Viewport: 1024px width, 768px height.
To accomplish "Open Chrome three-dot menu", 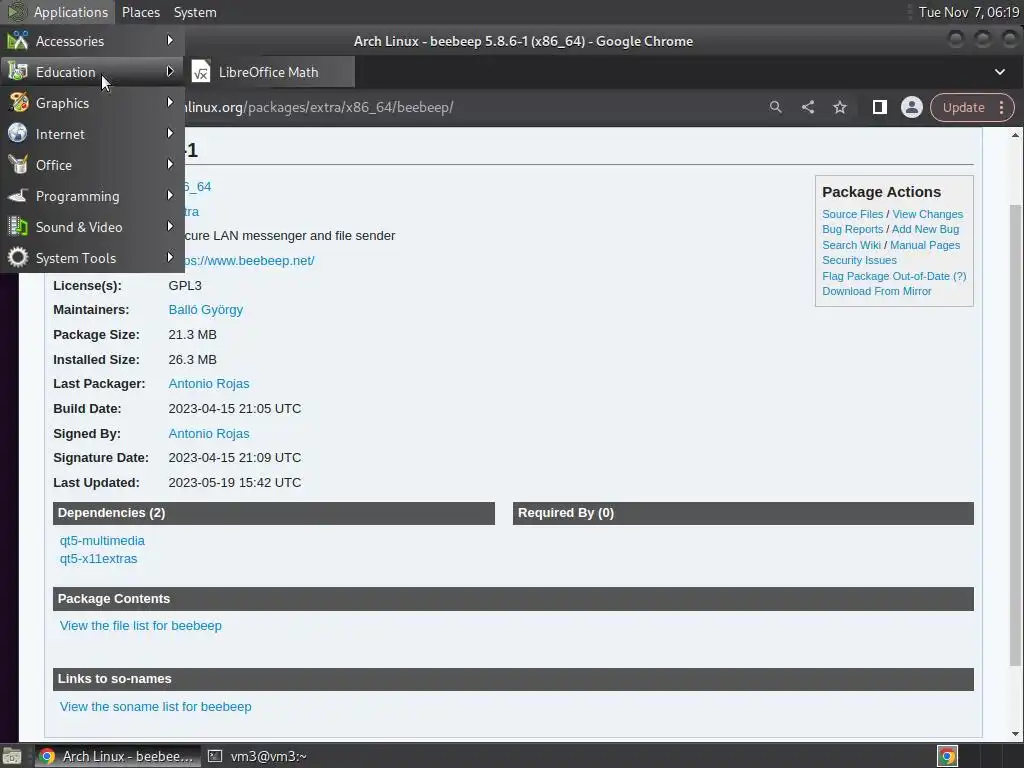I will pos(1001,107).
